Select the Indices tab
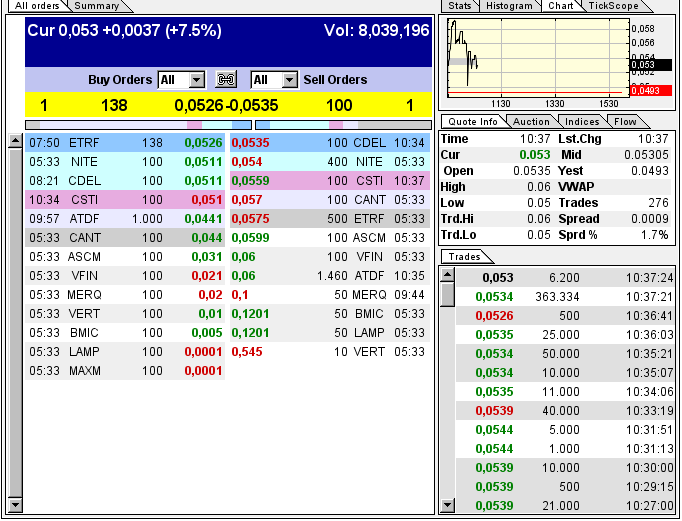The width and height of the screenshot is (682, 521). [x=582, y=122]
